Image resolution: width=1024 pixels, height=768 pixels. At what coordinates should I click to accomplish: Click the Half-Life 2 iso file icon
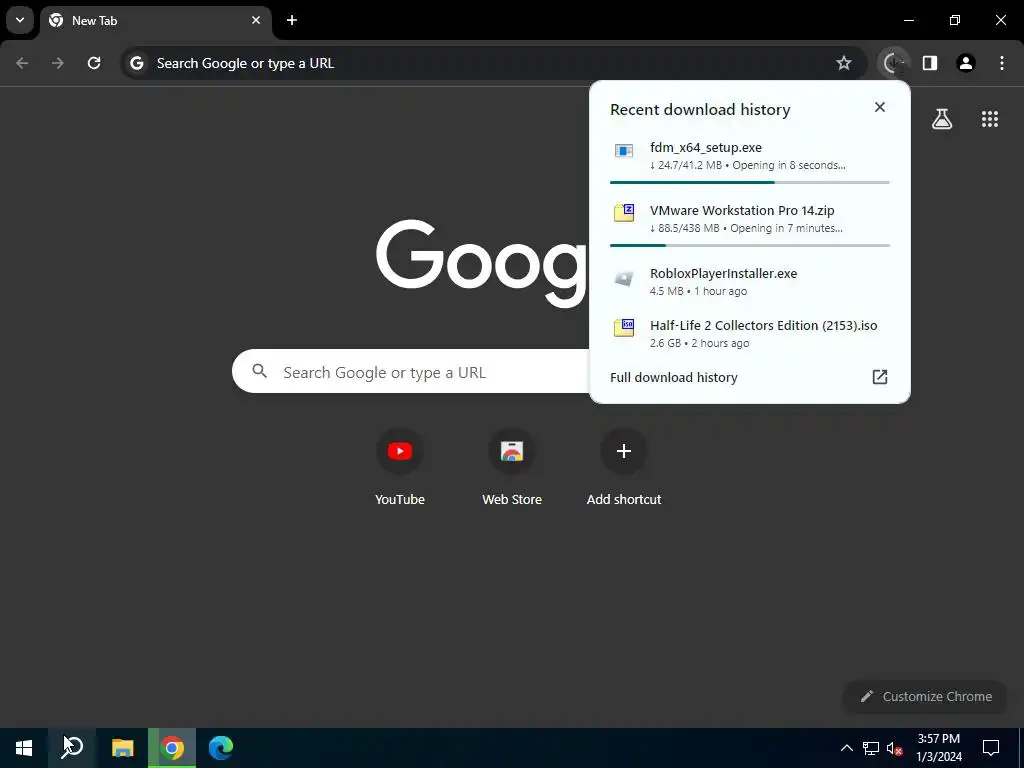[x=624, y=327]
